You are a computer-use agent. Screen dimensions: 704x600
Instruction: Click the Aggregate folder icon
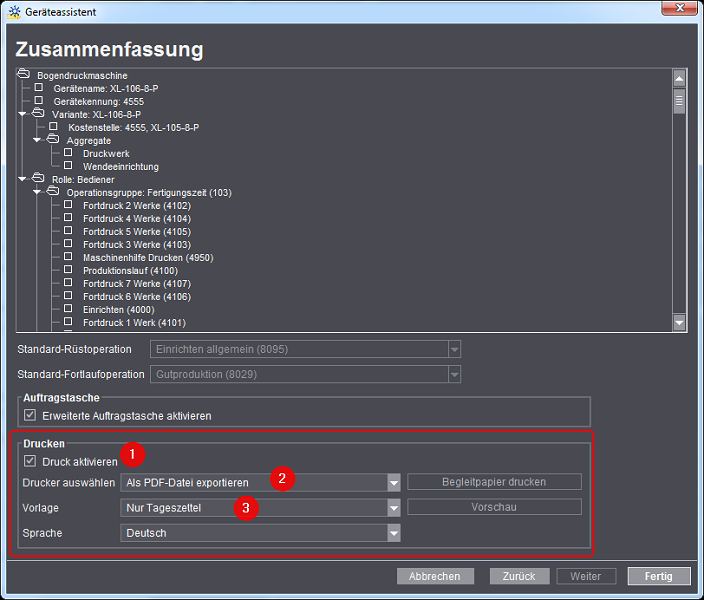point(54,140)
